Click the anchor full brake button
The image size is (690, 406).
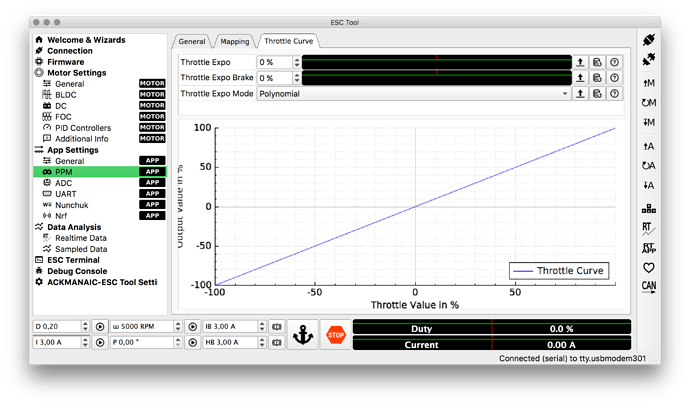point(303,335)
